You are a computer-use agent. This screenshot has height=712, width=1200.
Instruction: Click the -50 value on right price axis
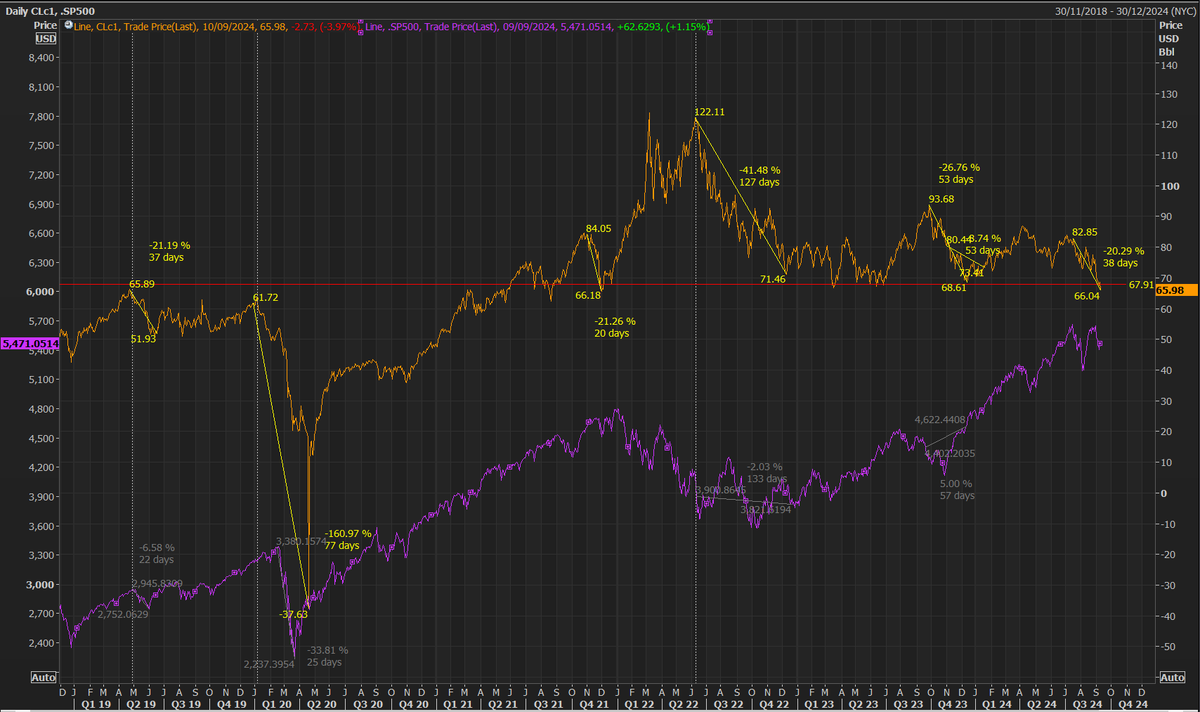click(1166, 647)
